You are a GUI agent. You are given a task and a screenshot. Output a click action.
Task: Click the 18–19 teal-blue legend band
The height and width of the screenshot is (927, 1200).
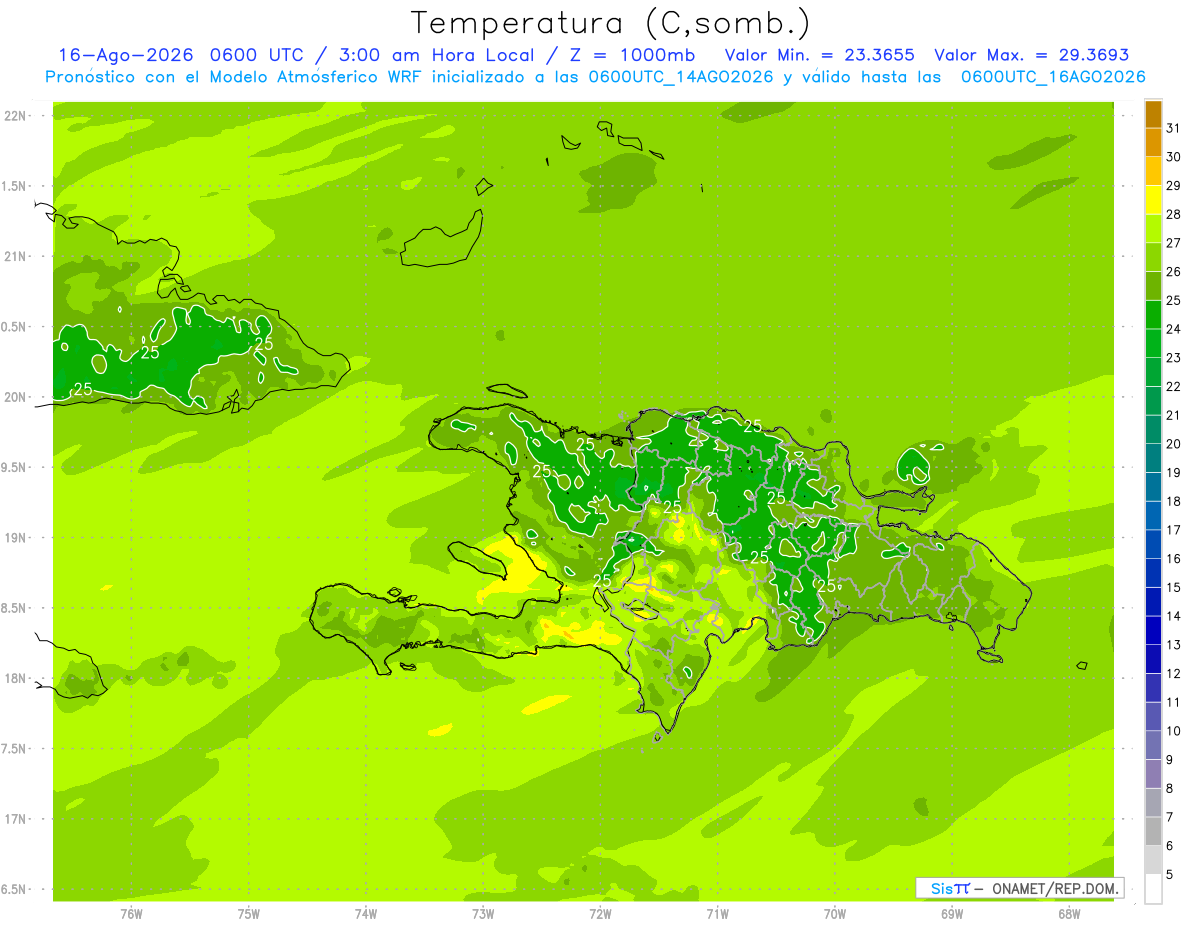(x=1153, y=487)
